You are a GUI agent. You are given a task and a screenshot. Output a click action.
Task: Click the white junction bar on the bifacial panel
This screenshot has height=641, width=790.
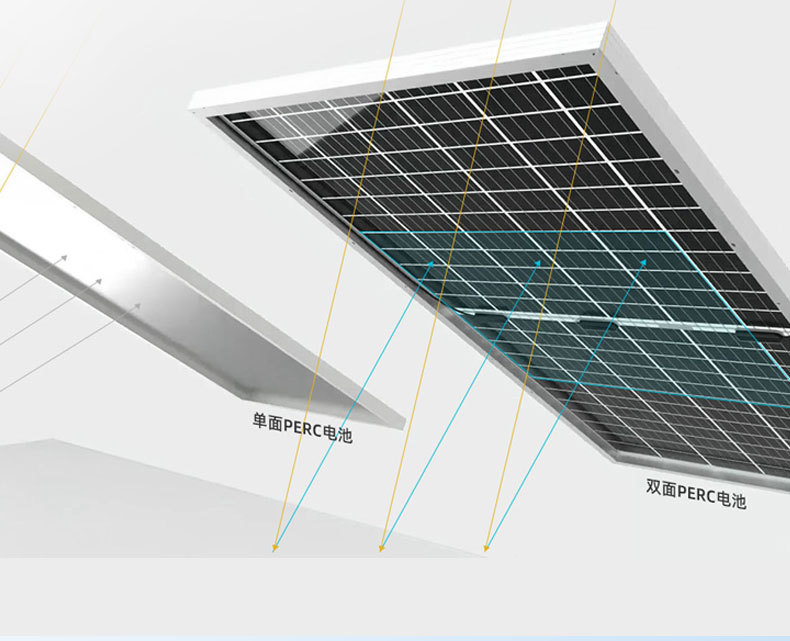pyautogui.click(x=600, y=320)
